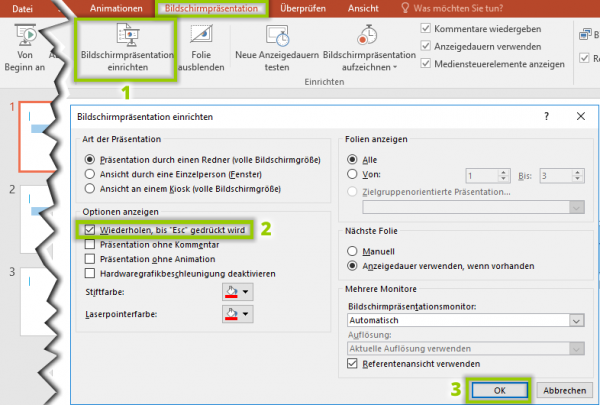Click the dialog help question mark

[546, 116]
